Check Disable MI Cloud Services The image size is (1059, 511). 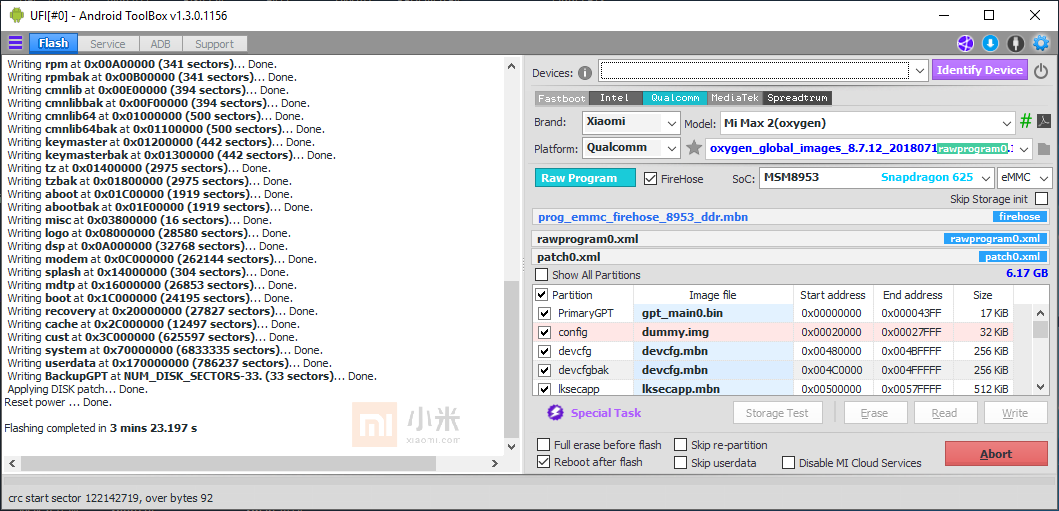(x=788, y=463)
